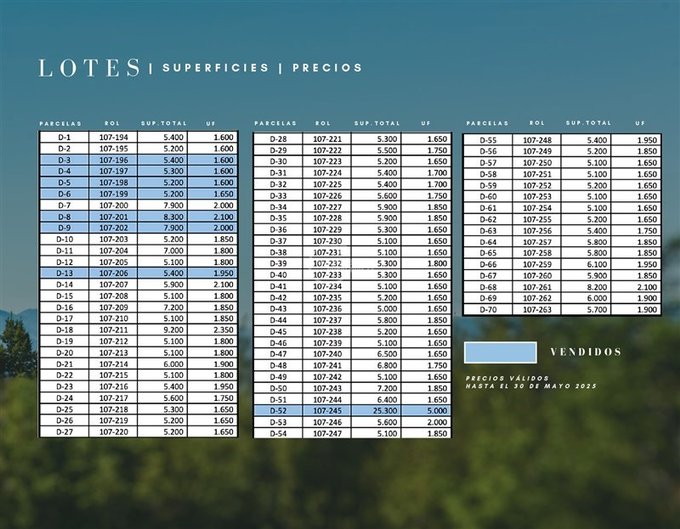The width and height of the screenshot is (680, 529).
Task: Select the sold parcel D-8 cell
Action: 65,217
